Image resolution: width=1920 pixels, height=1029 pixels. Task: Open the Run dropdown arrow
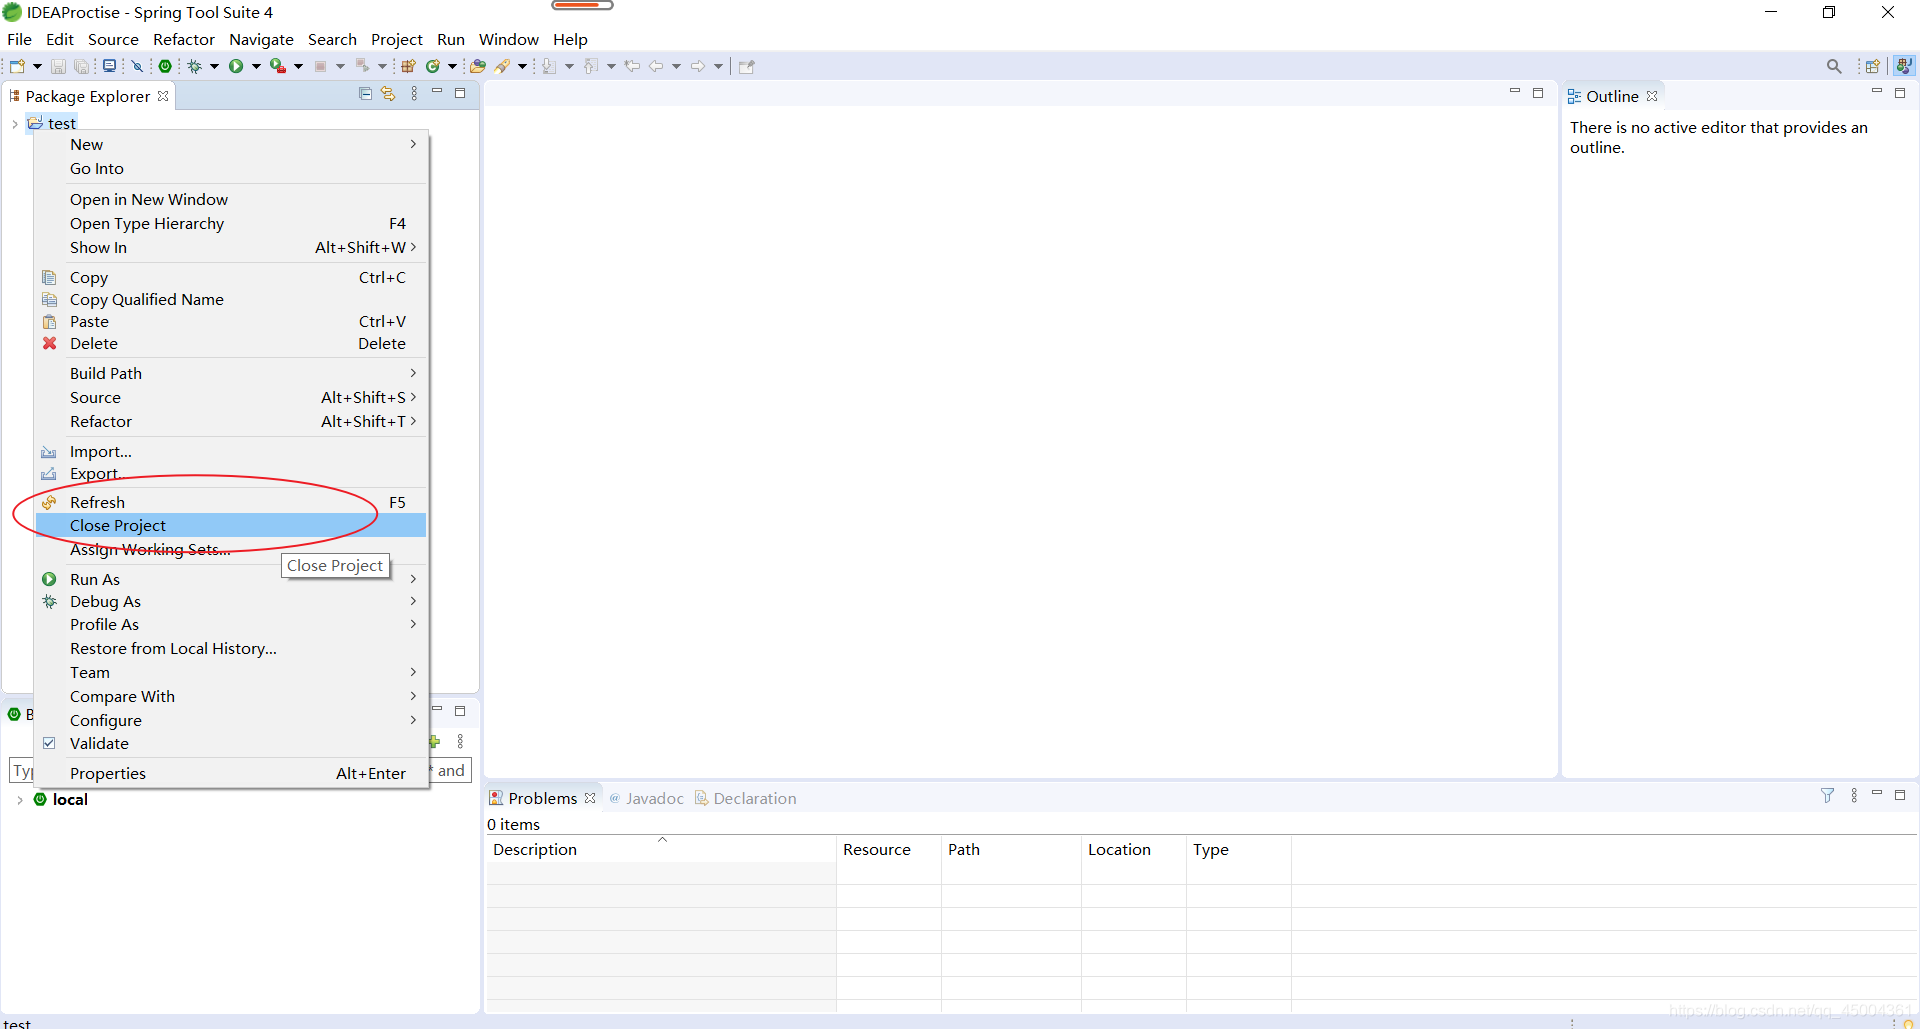[x=256, y=66]
